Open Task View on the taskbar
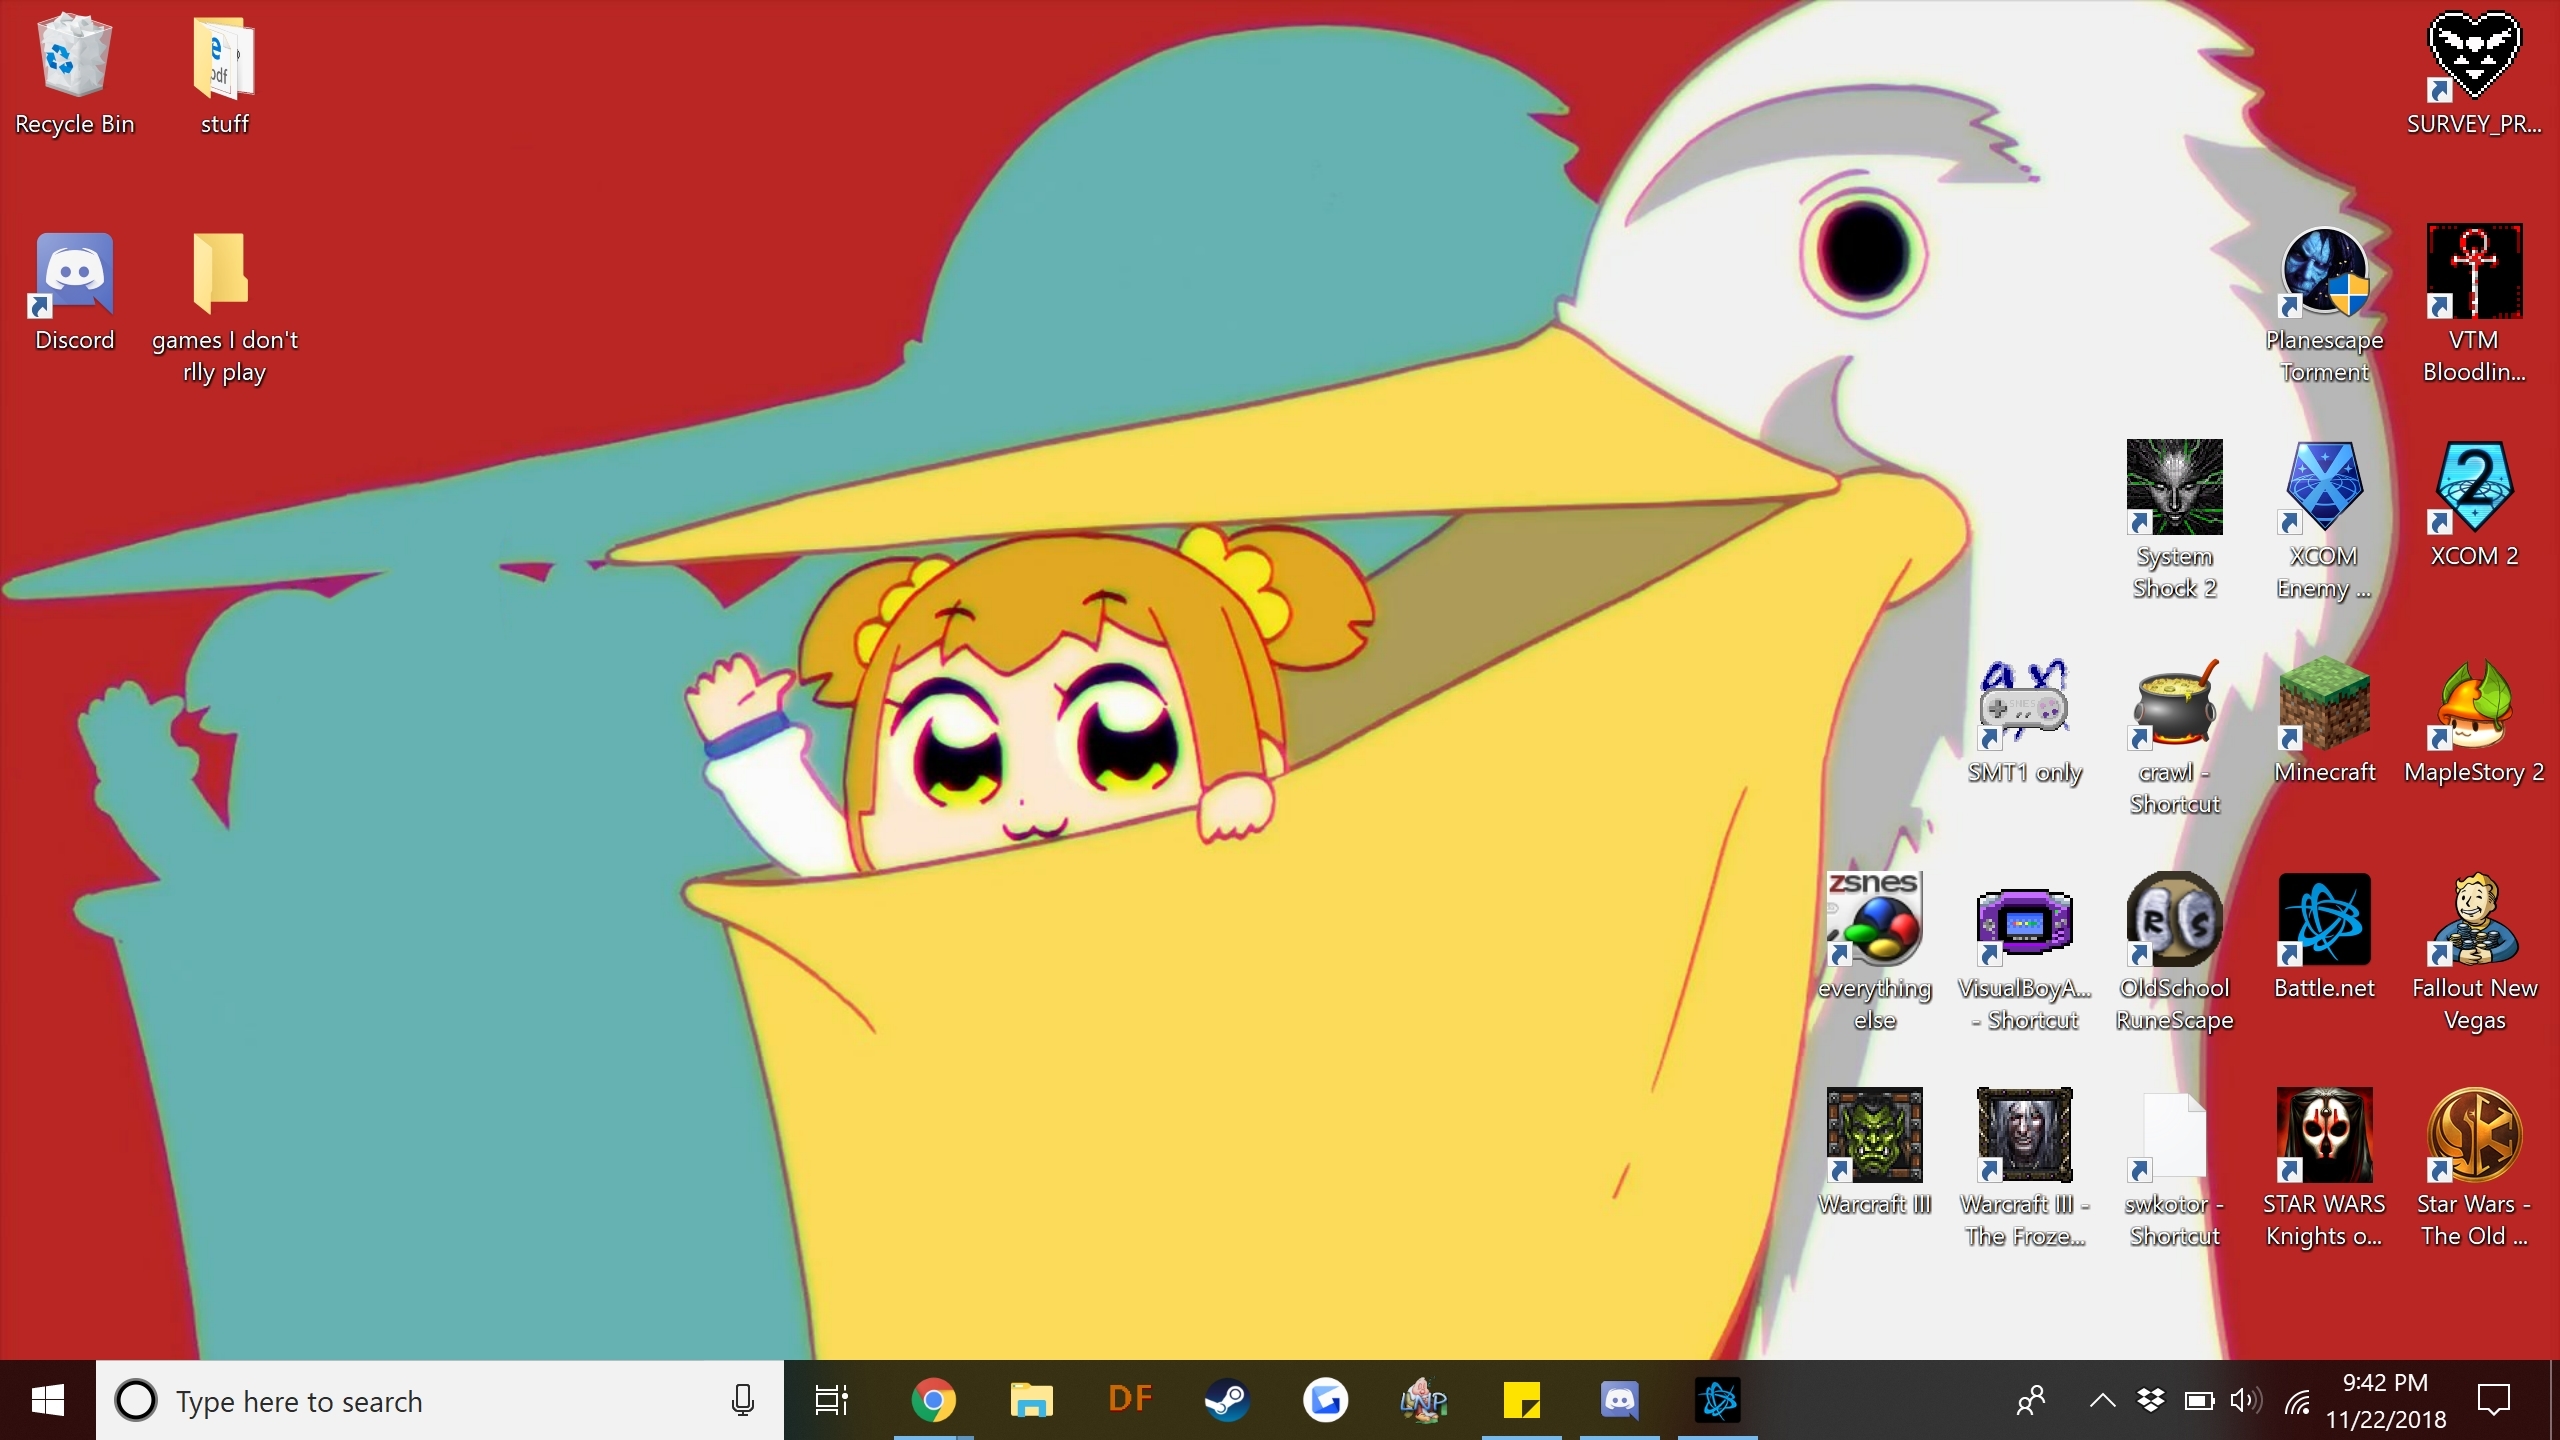Image resolution: width=2560 pixels, height=1440 pixels. point(832,1400)
